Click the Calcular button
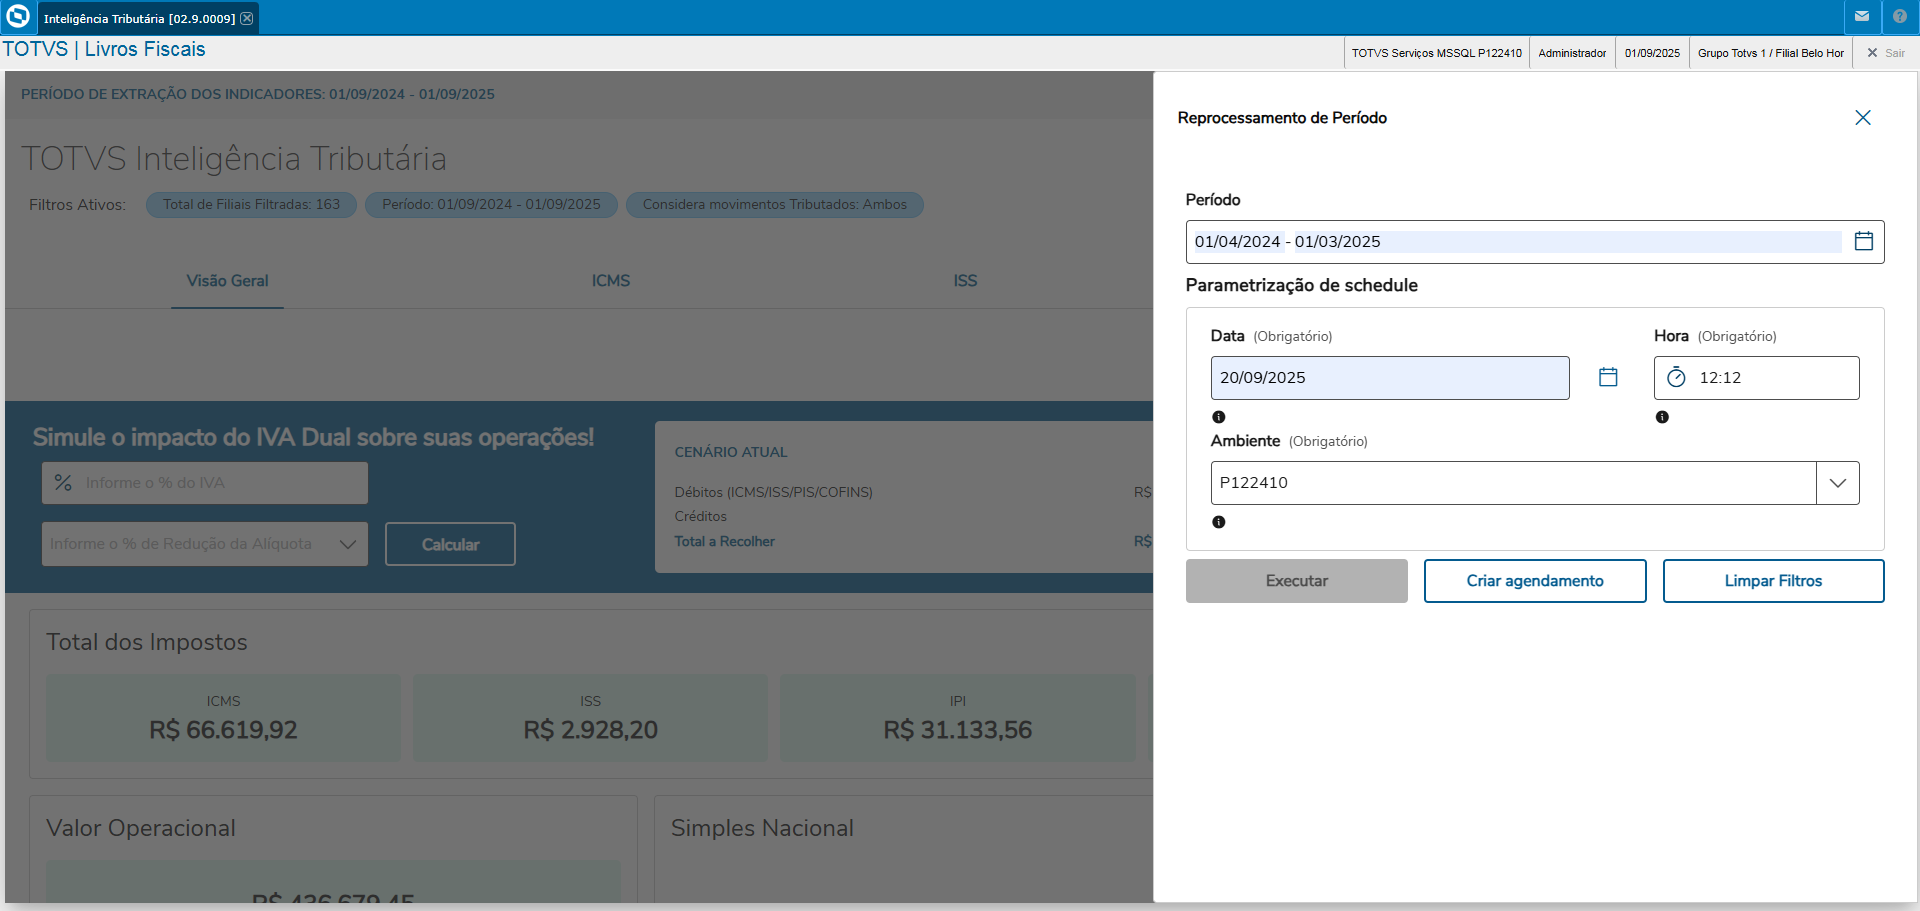Image resolution: width=1920 pixels, height=911 pixels. pos(450,544)
